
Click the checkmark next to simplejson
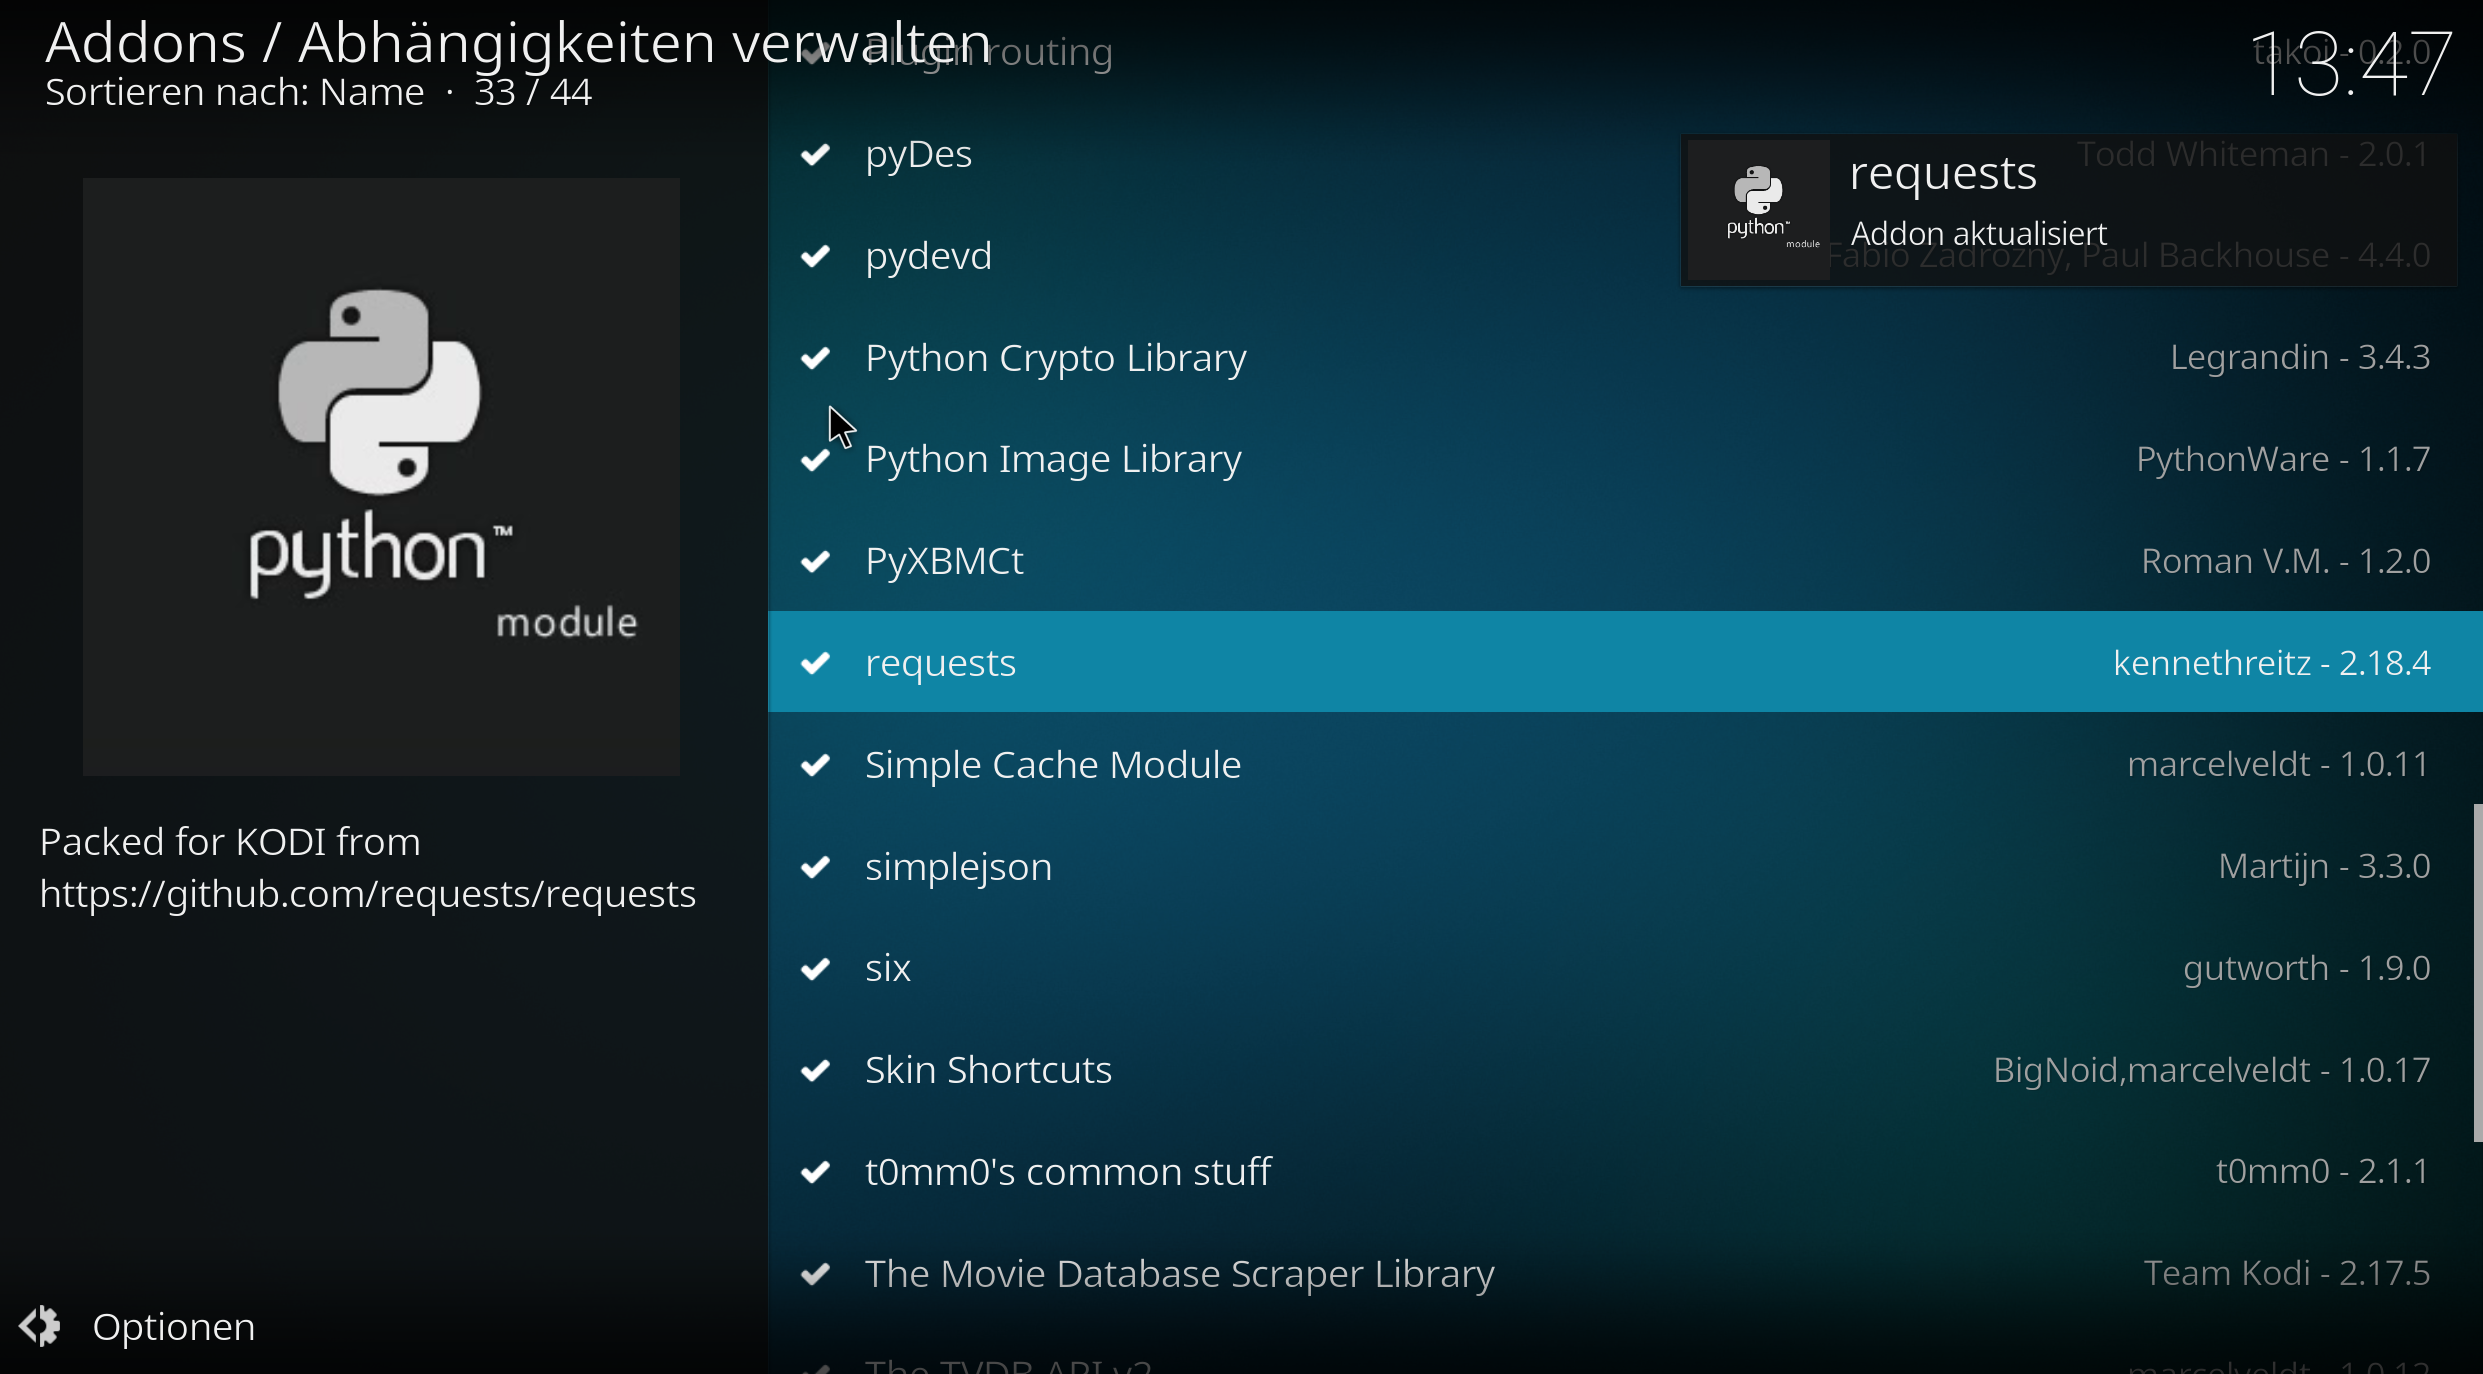(x=816, y=867)
